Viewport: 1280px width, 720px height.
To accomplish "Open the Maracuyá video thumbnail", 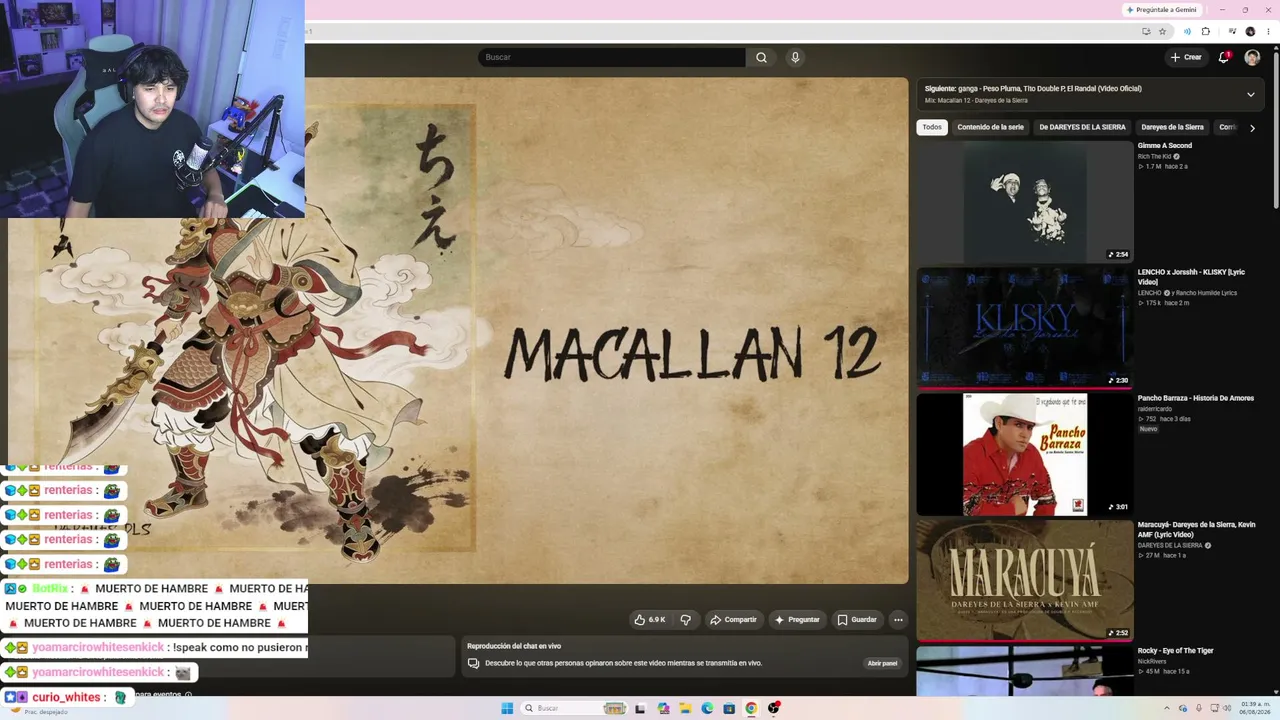I will coord(1025,580).
